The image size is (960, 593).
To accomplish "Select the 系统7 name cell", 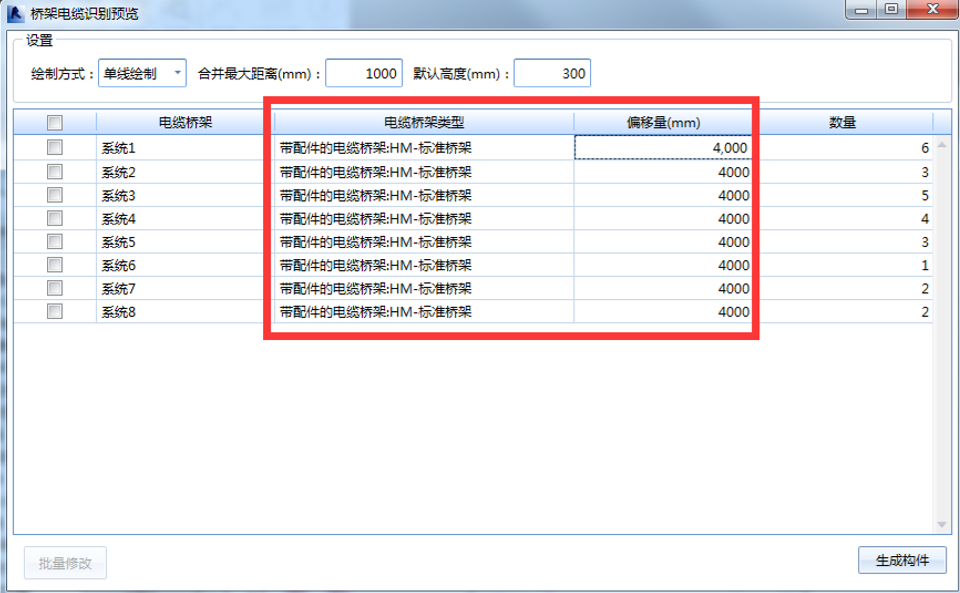I will pos(185,288).
